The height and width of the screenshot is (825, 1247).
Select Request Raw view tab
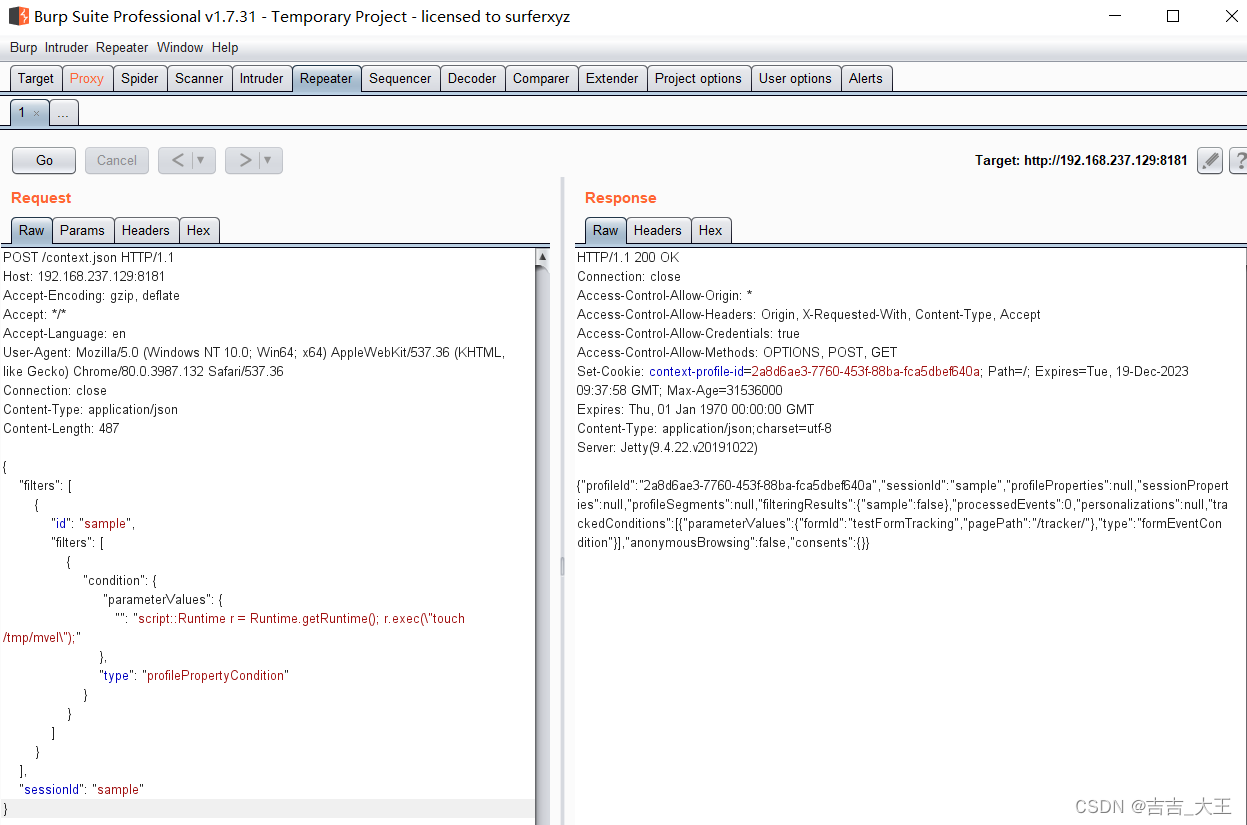click(x=32, y=230)
